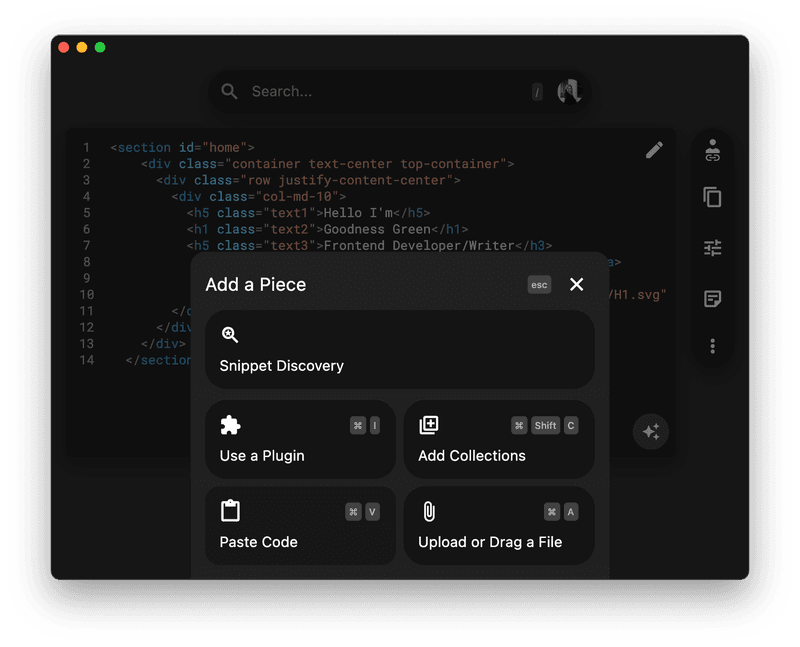This screenshot has width=800, height=647.
Task: Click the magnifying glass in the search bar
Action: pyautogui.click(x=230, y=91)
